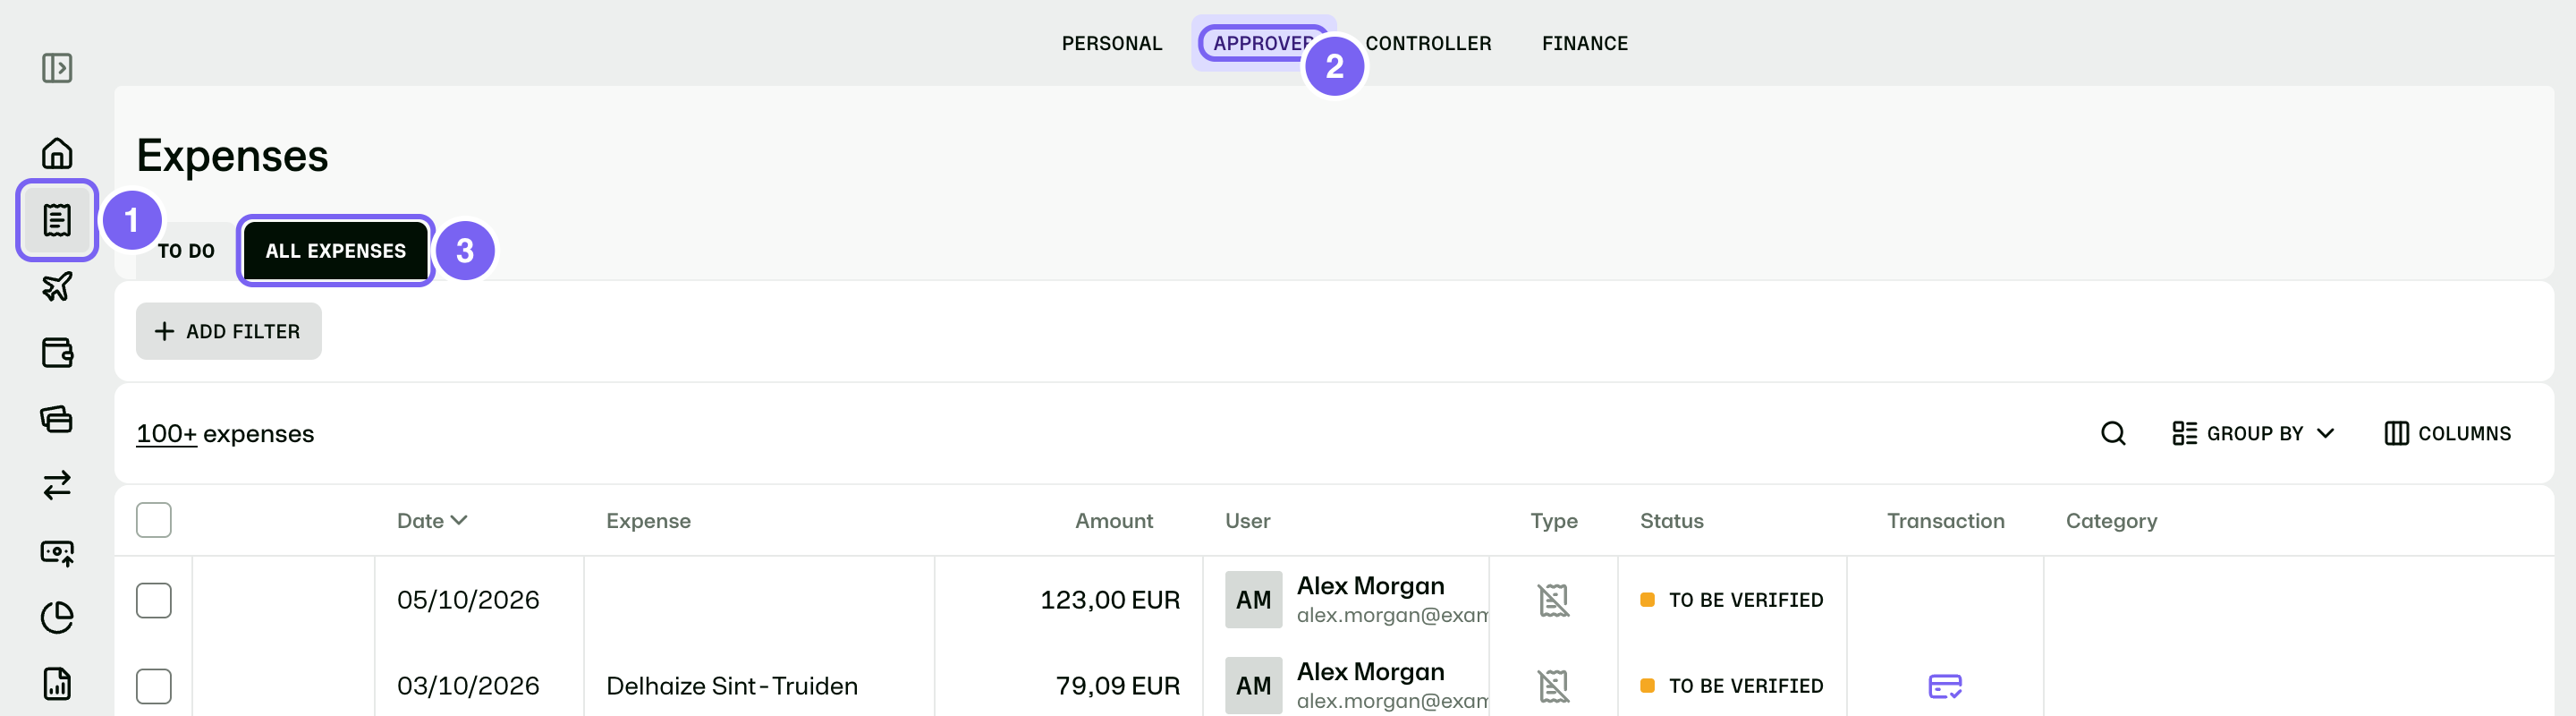Open the Columns settings button
Screen dimensions: 2576x716
click(2447, 433)
